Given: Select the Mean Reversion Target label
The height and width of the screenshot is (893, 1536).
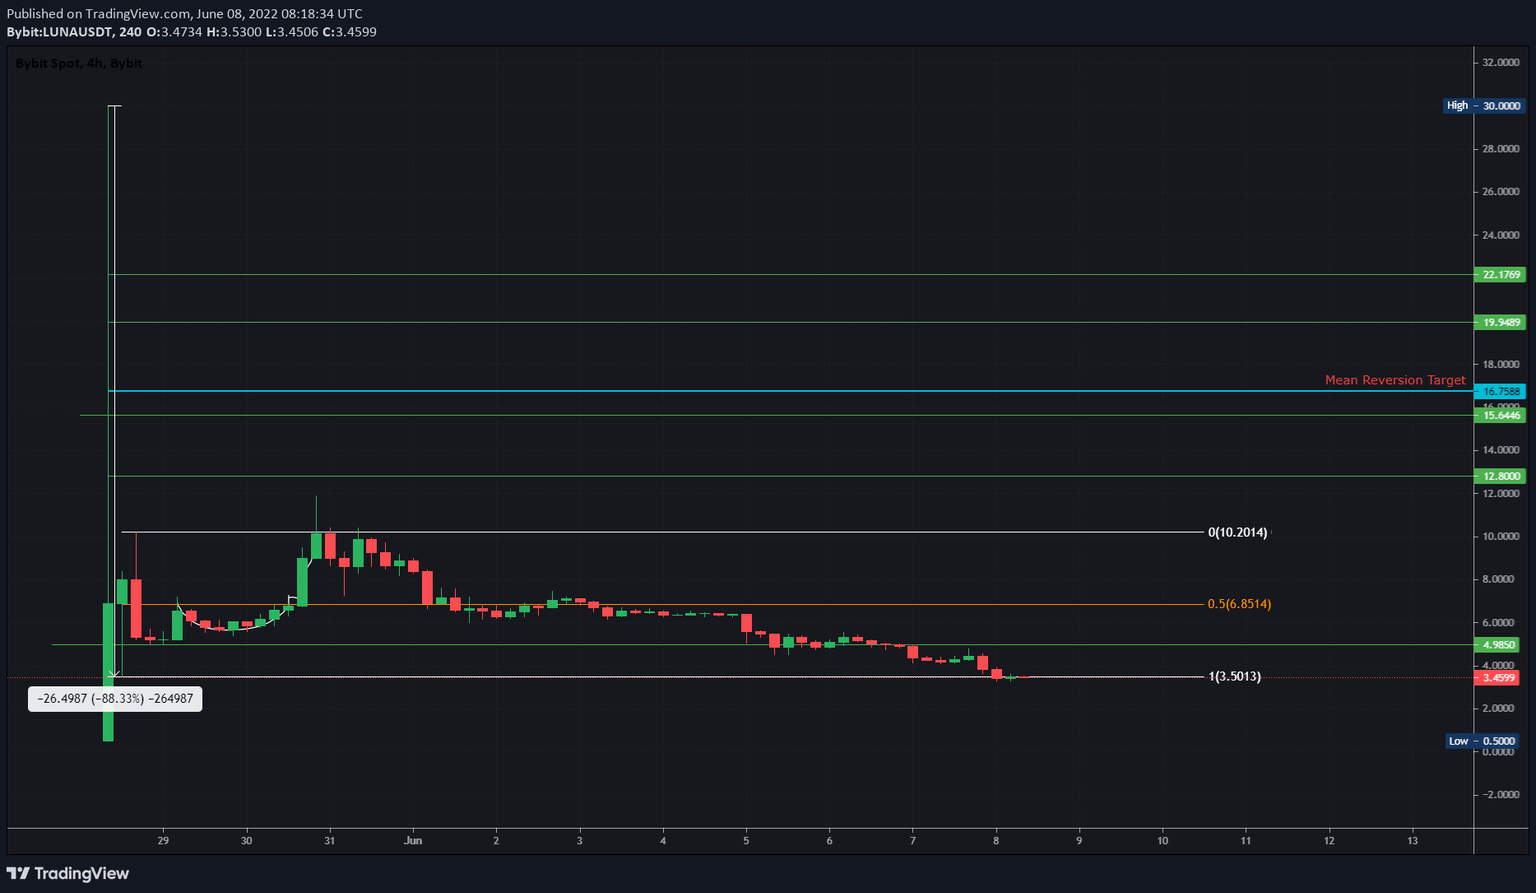Looking at the screenshot, I should [x=1395, y=380].
